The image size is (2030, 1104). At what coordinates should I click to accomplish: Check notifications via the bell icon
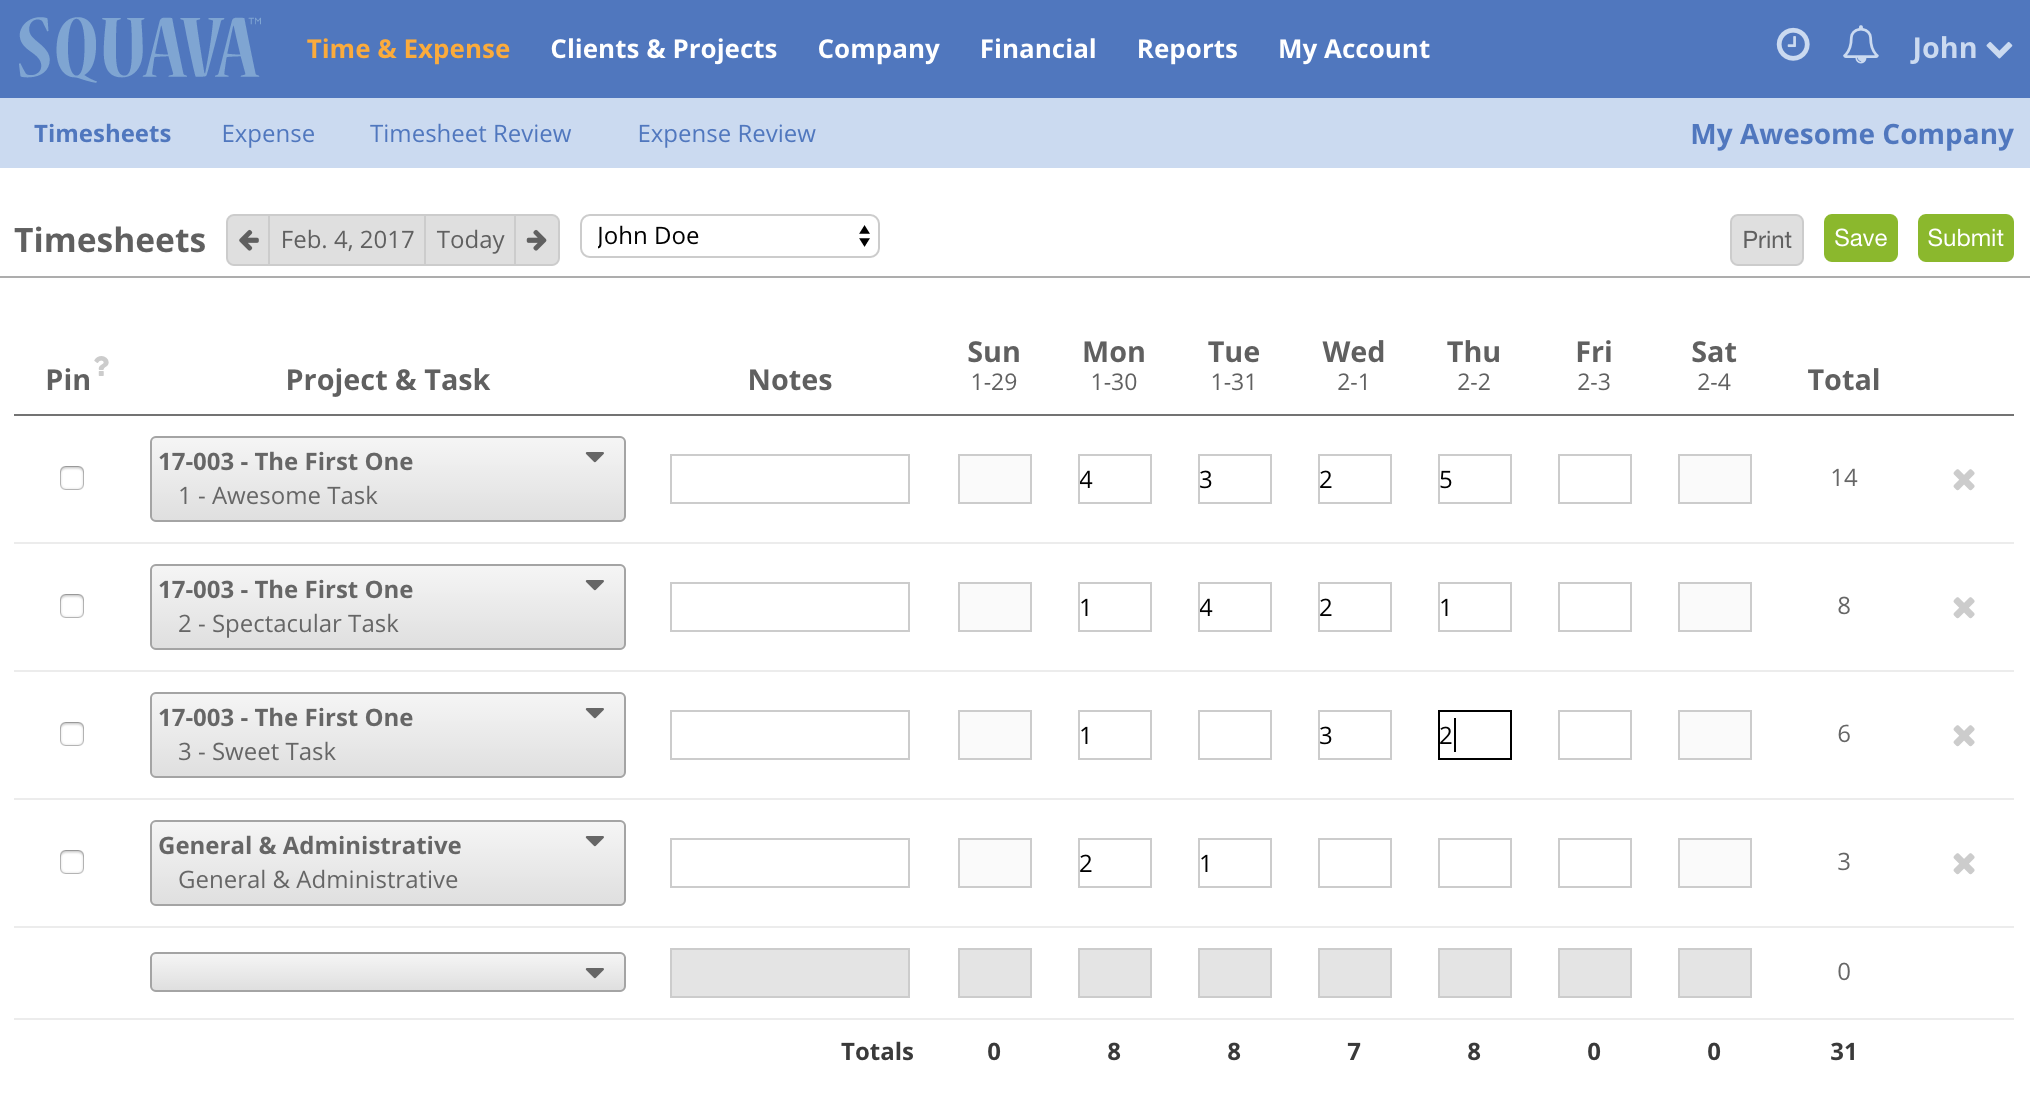(1860, 46)
